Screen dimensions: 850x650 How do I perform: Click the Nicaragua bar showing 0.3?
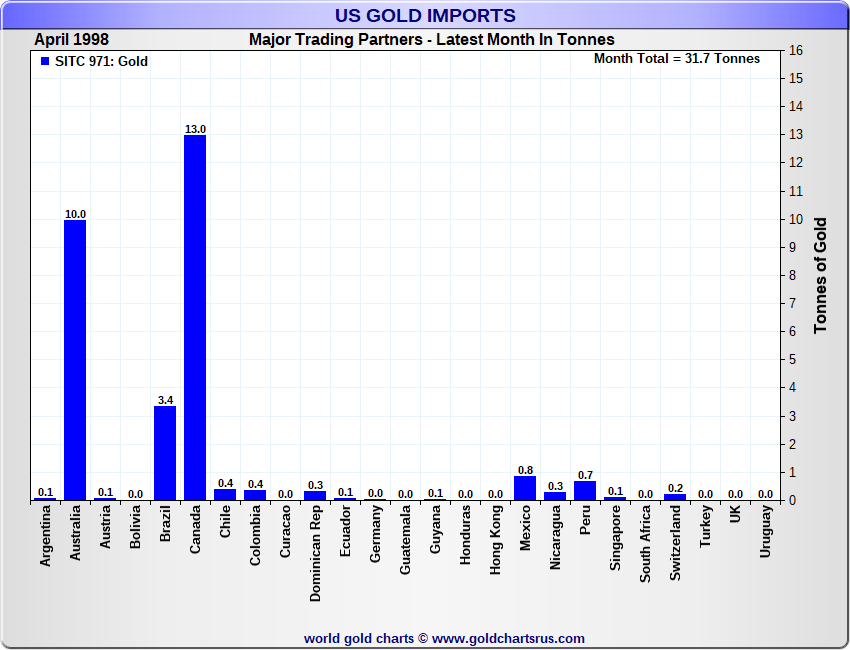point(555,495)
